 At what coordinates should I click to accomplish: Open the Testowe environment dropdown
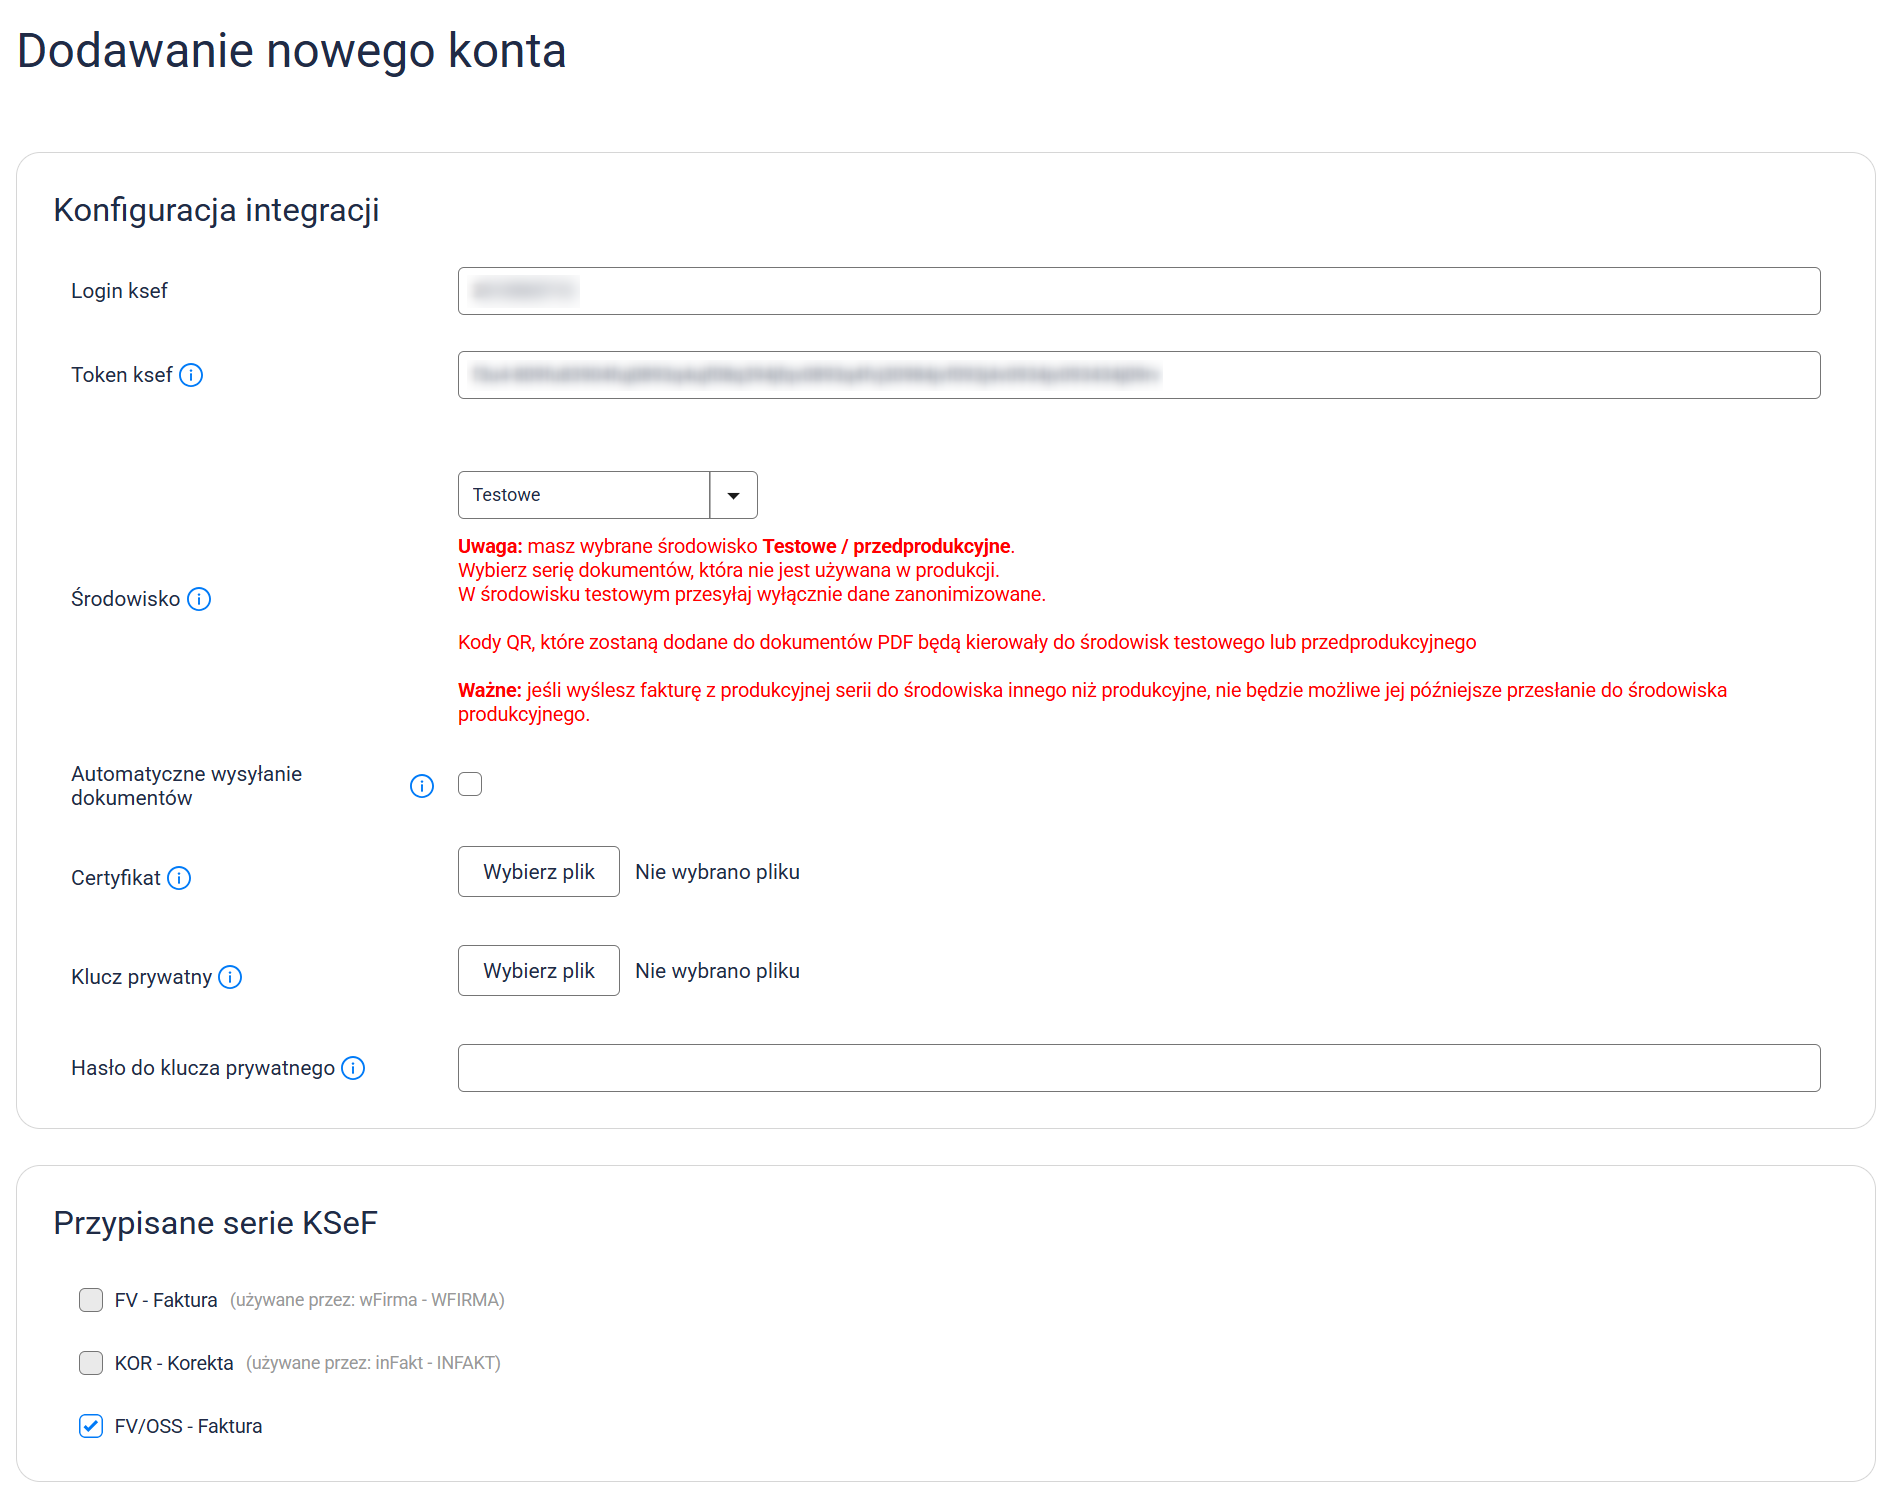click(x=584, y=495)
